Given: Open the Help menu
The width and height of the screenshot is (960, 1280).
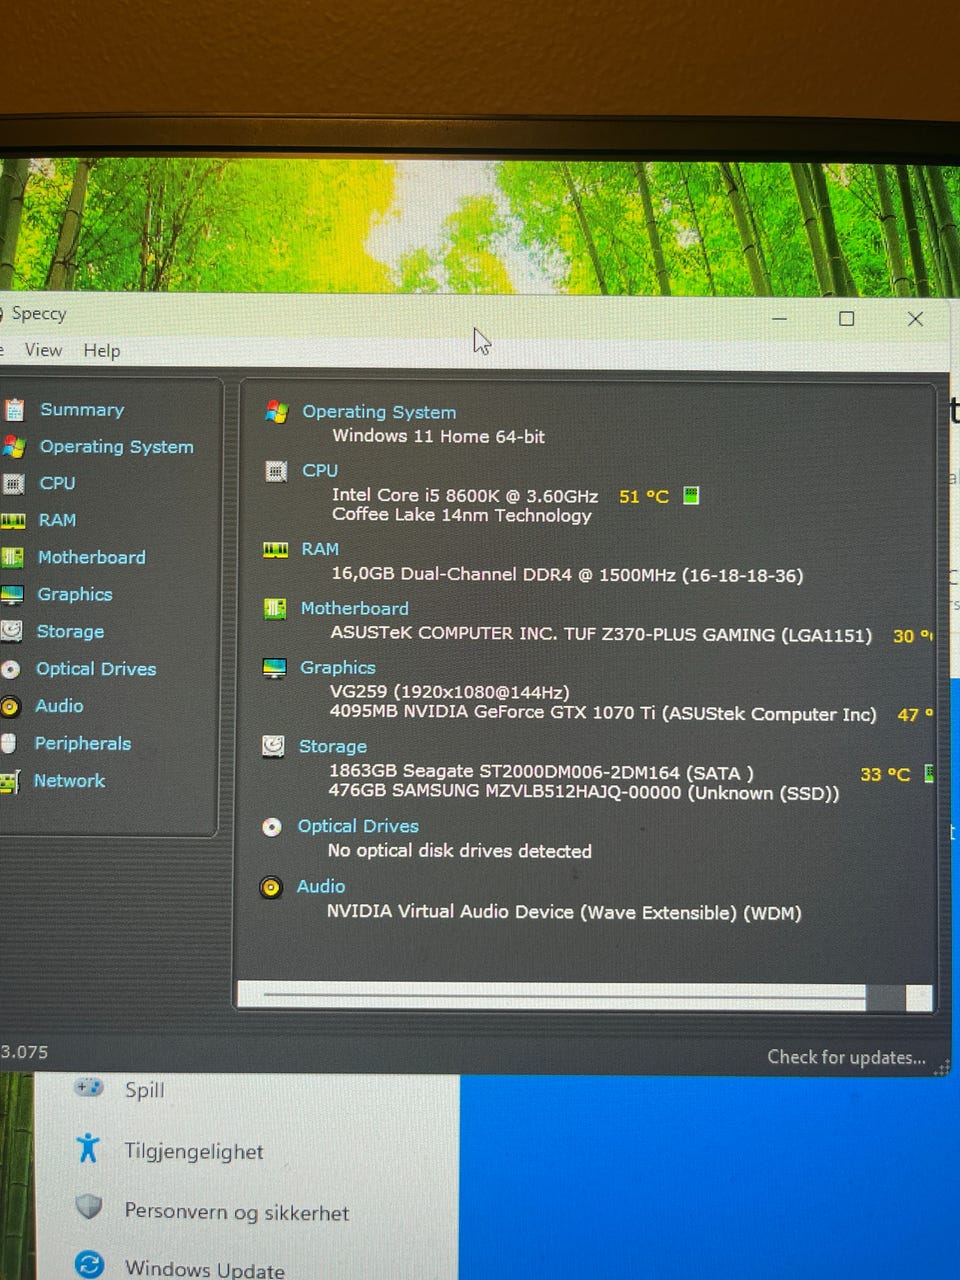Looking at the screenshot, I should click(x=101, y=350).
